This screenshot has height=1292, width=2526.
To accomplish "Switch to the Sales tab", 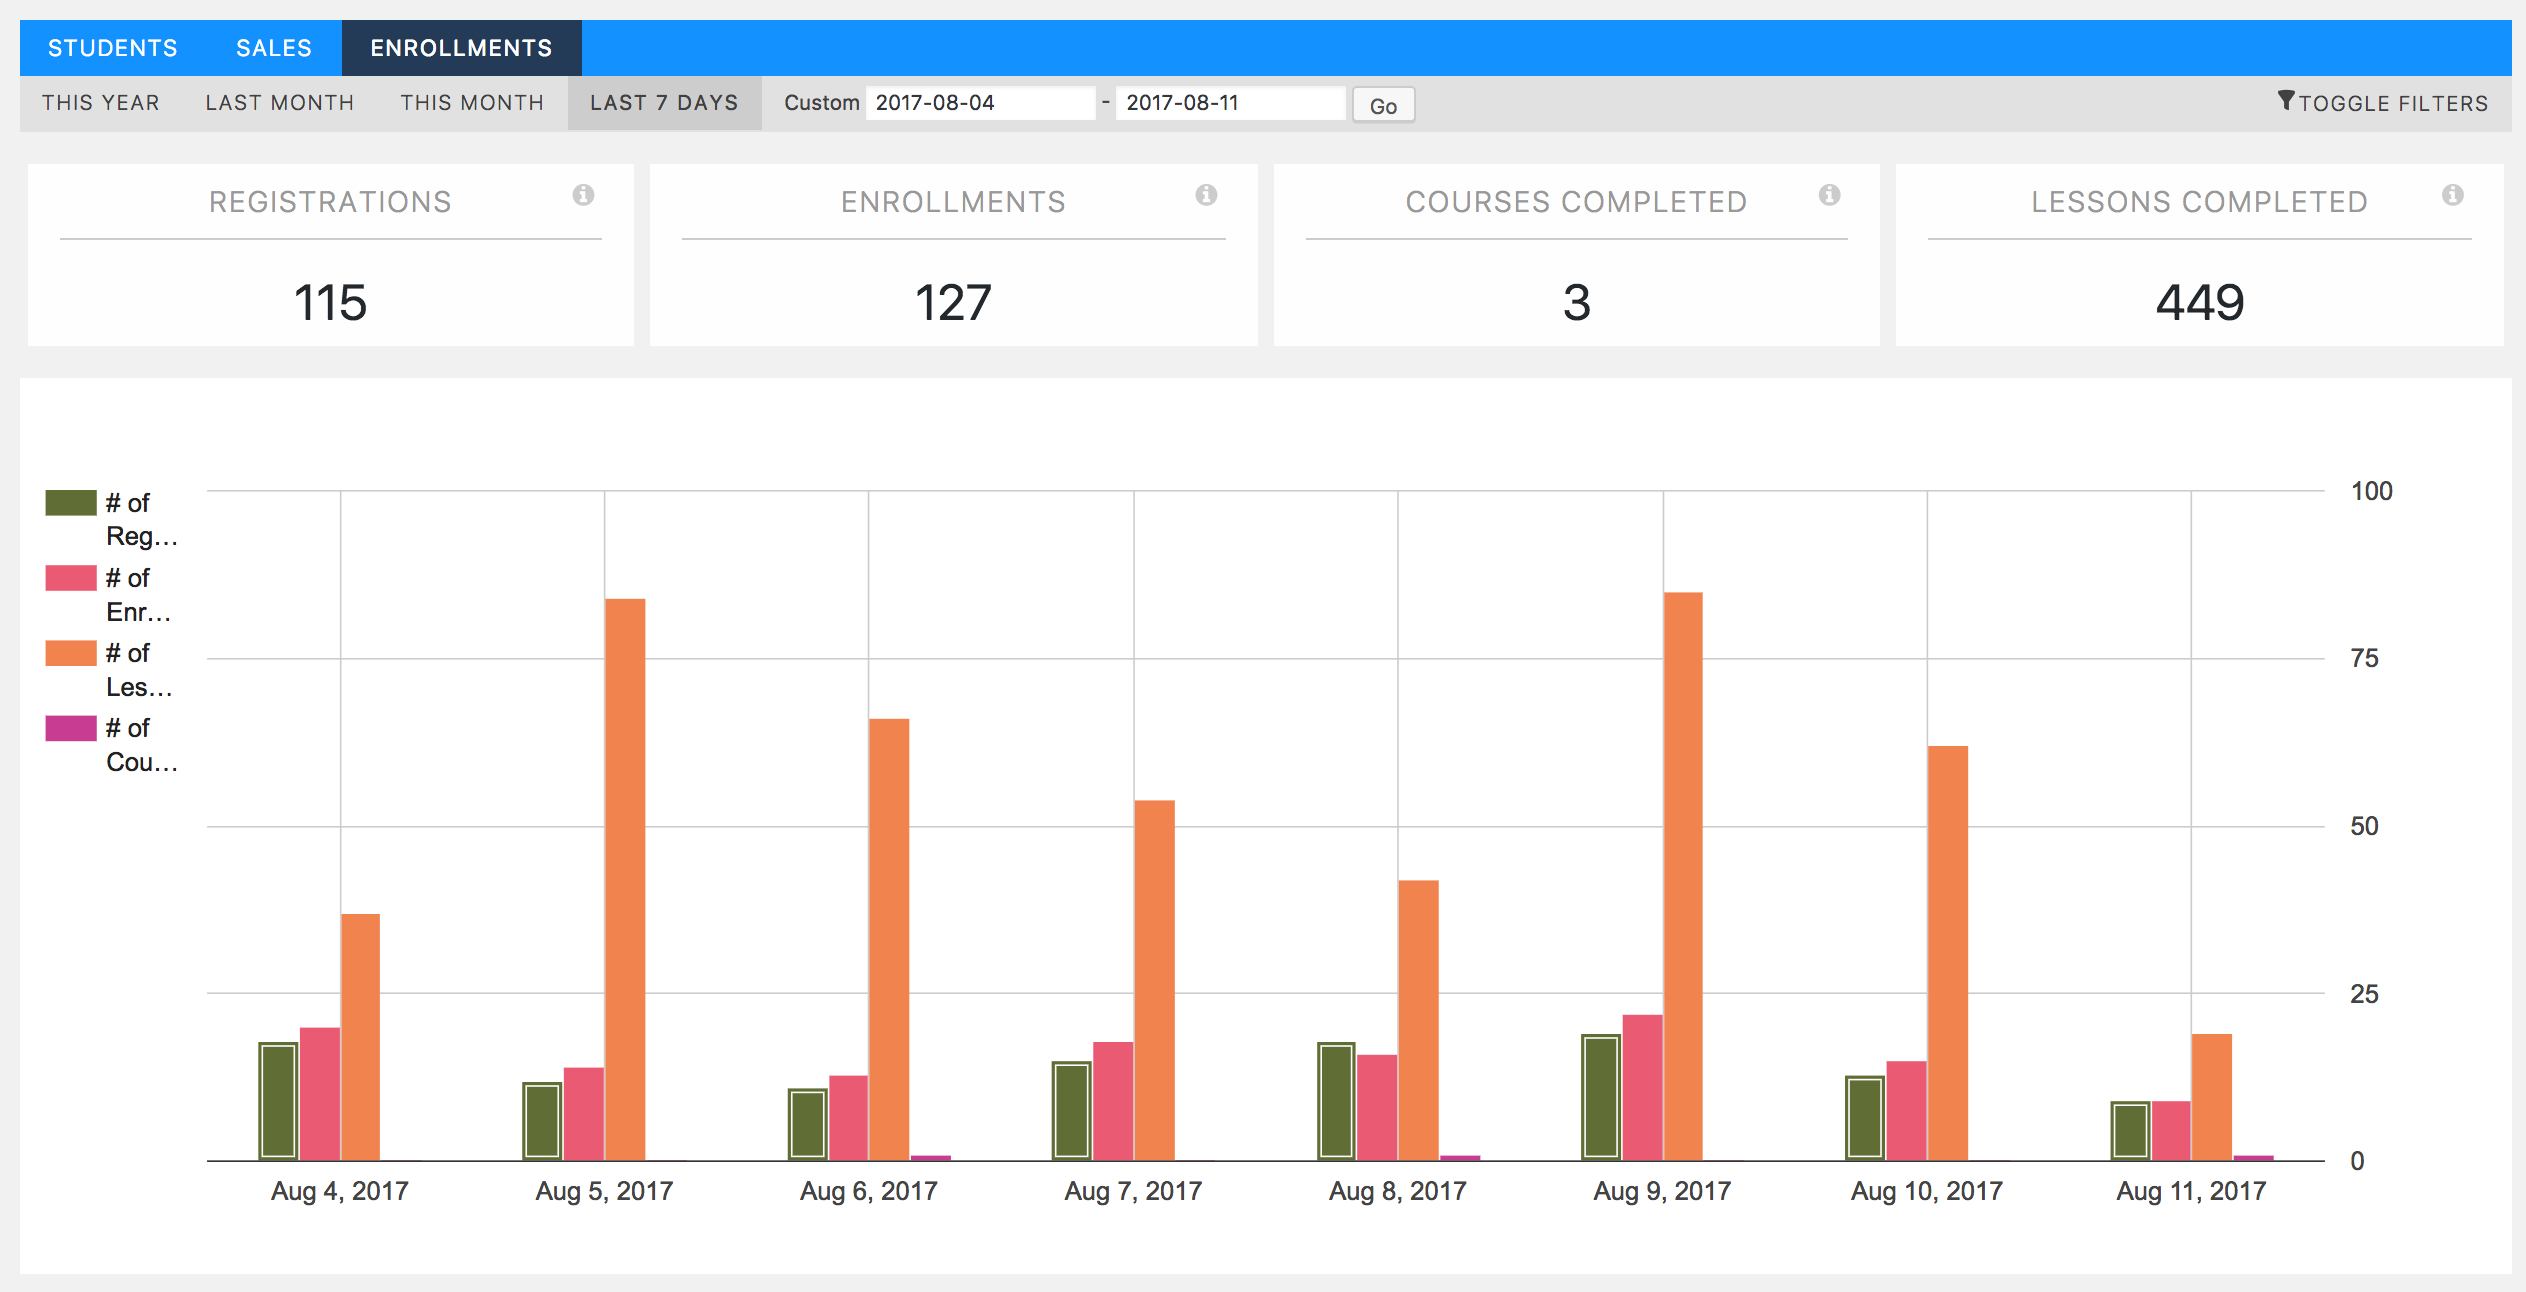I will point(274,48).
